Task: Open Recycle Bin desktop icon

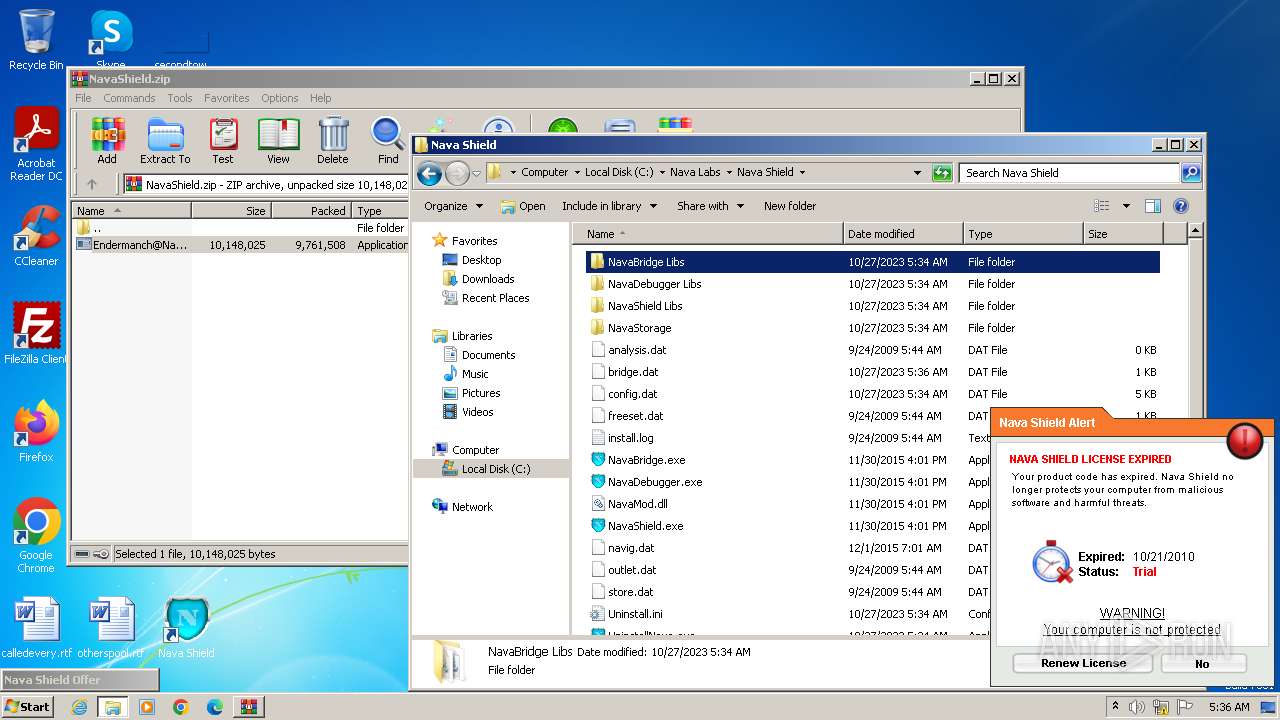Action: 36,40
